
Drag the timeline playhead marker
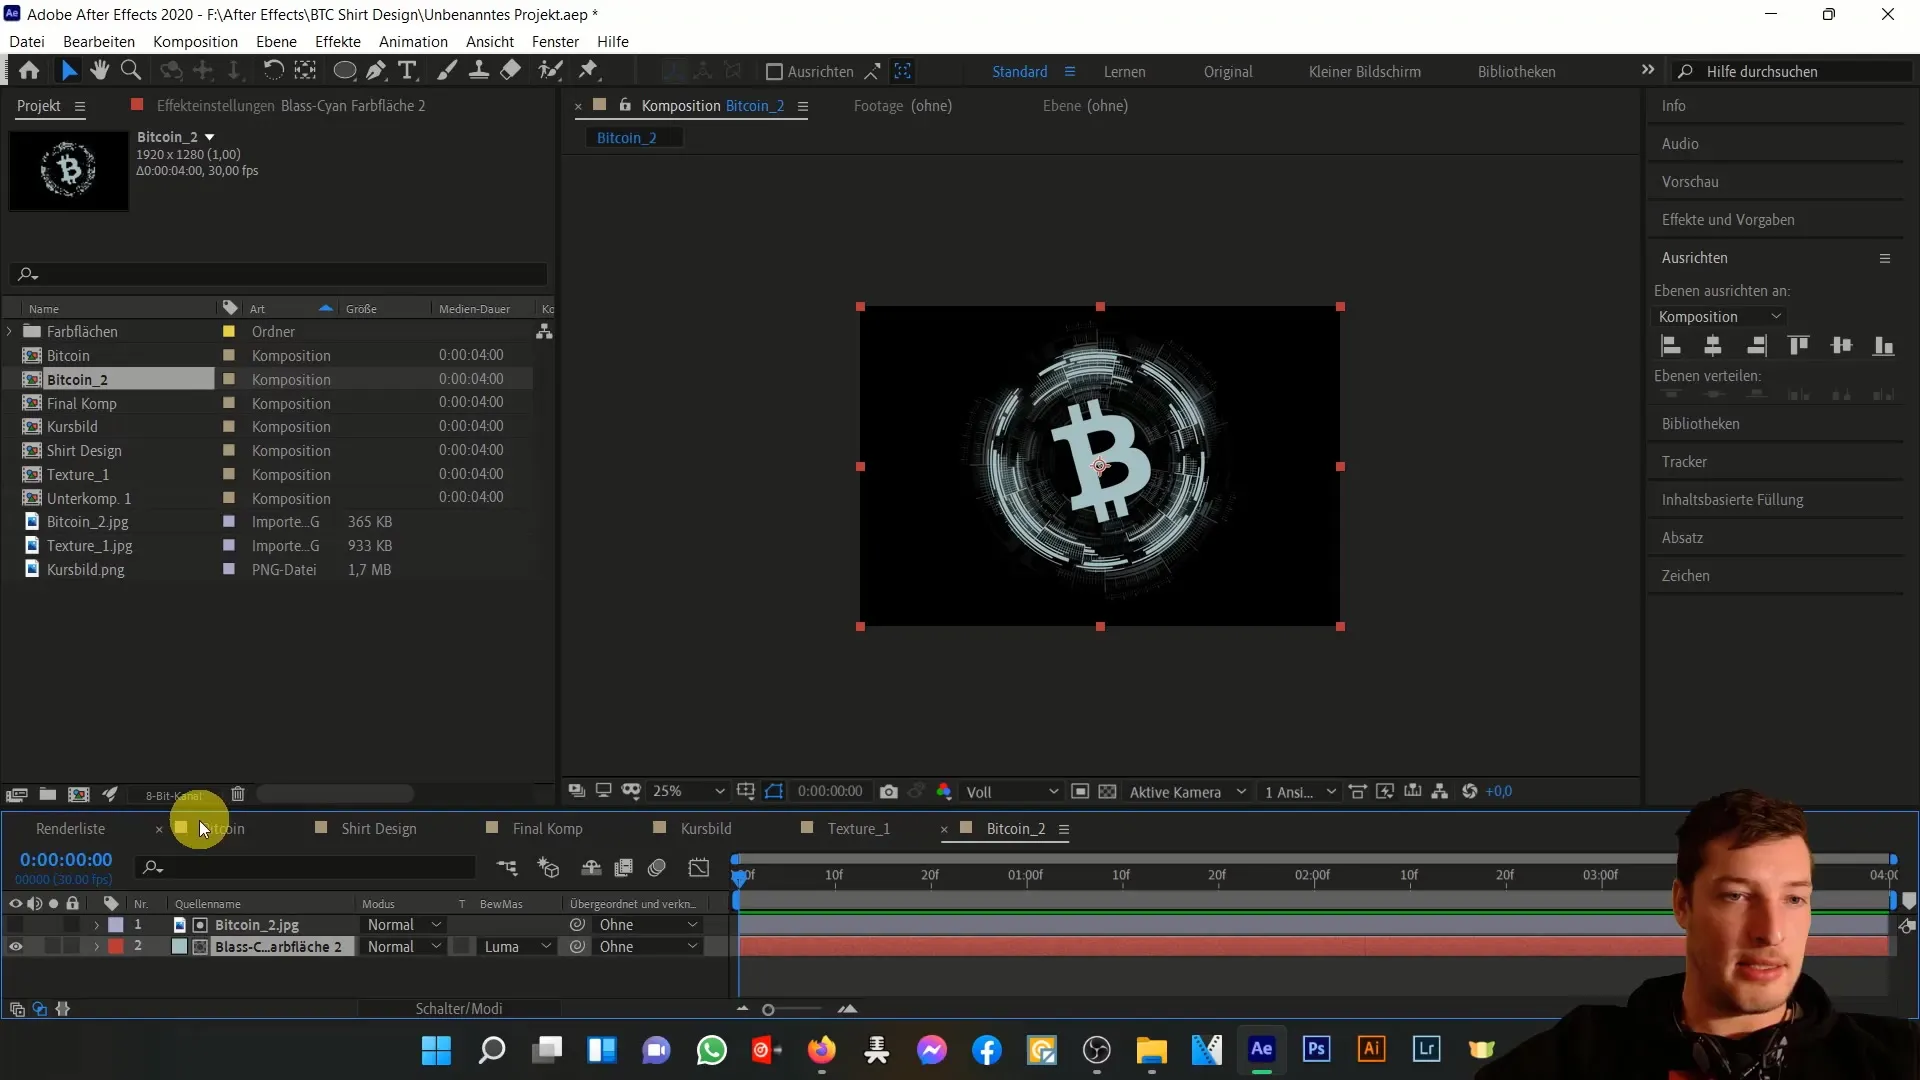click(738, 873)
